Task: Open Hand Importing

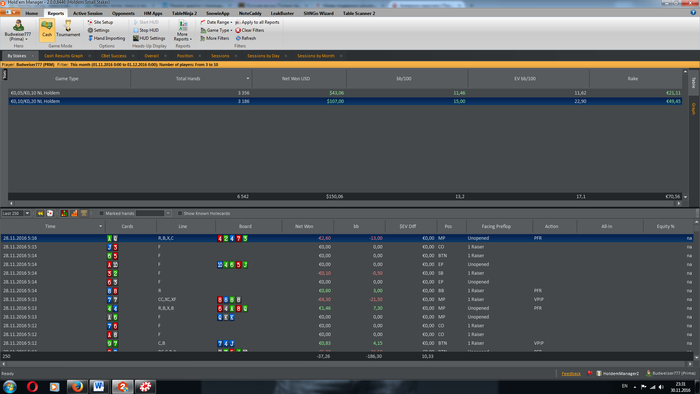Action: pos(106,38)
